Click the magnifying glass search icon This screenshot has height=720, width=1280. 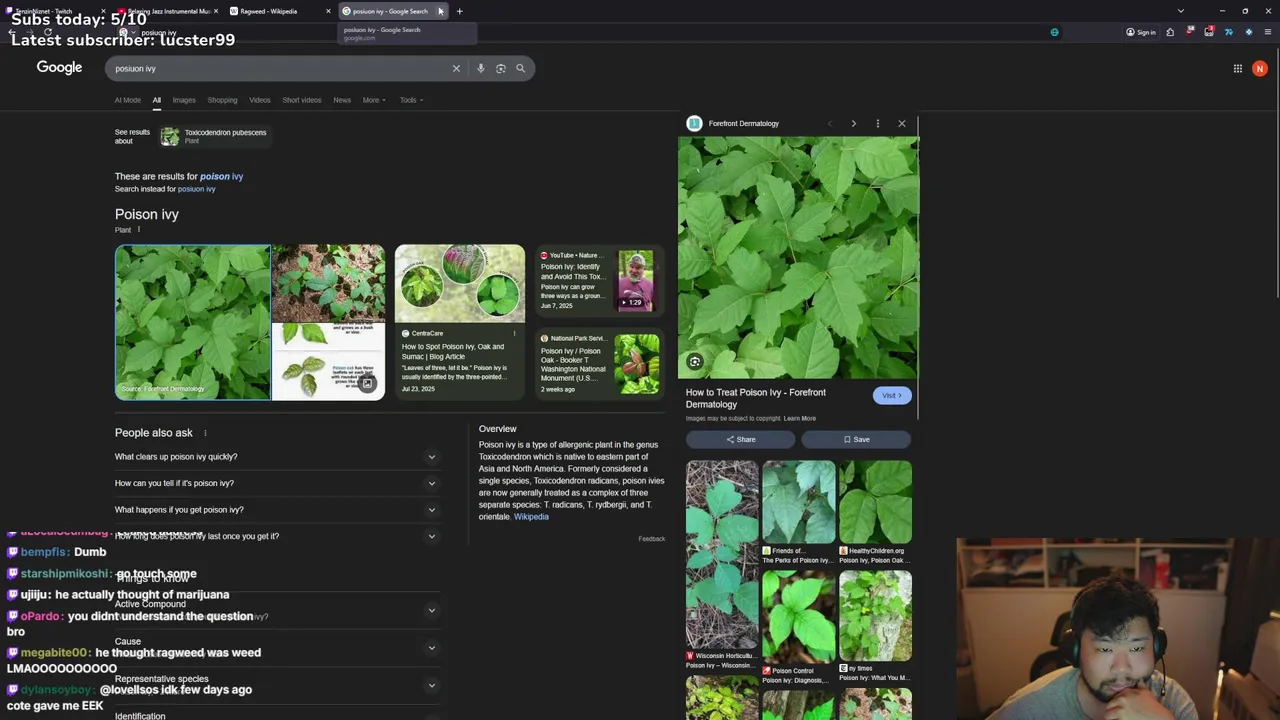tap(520, 68)
